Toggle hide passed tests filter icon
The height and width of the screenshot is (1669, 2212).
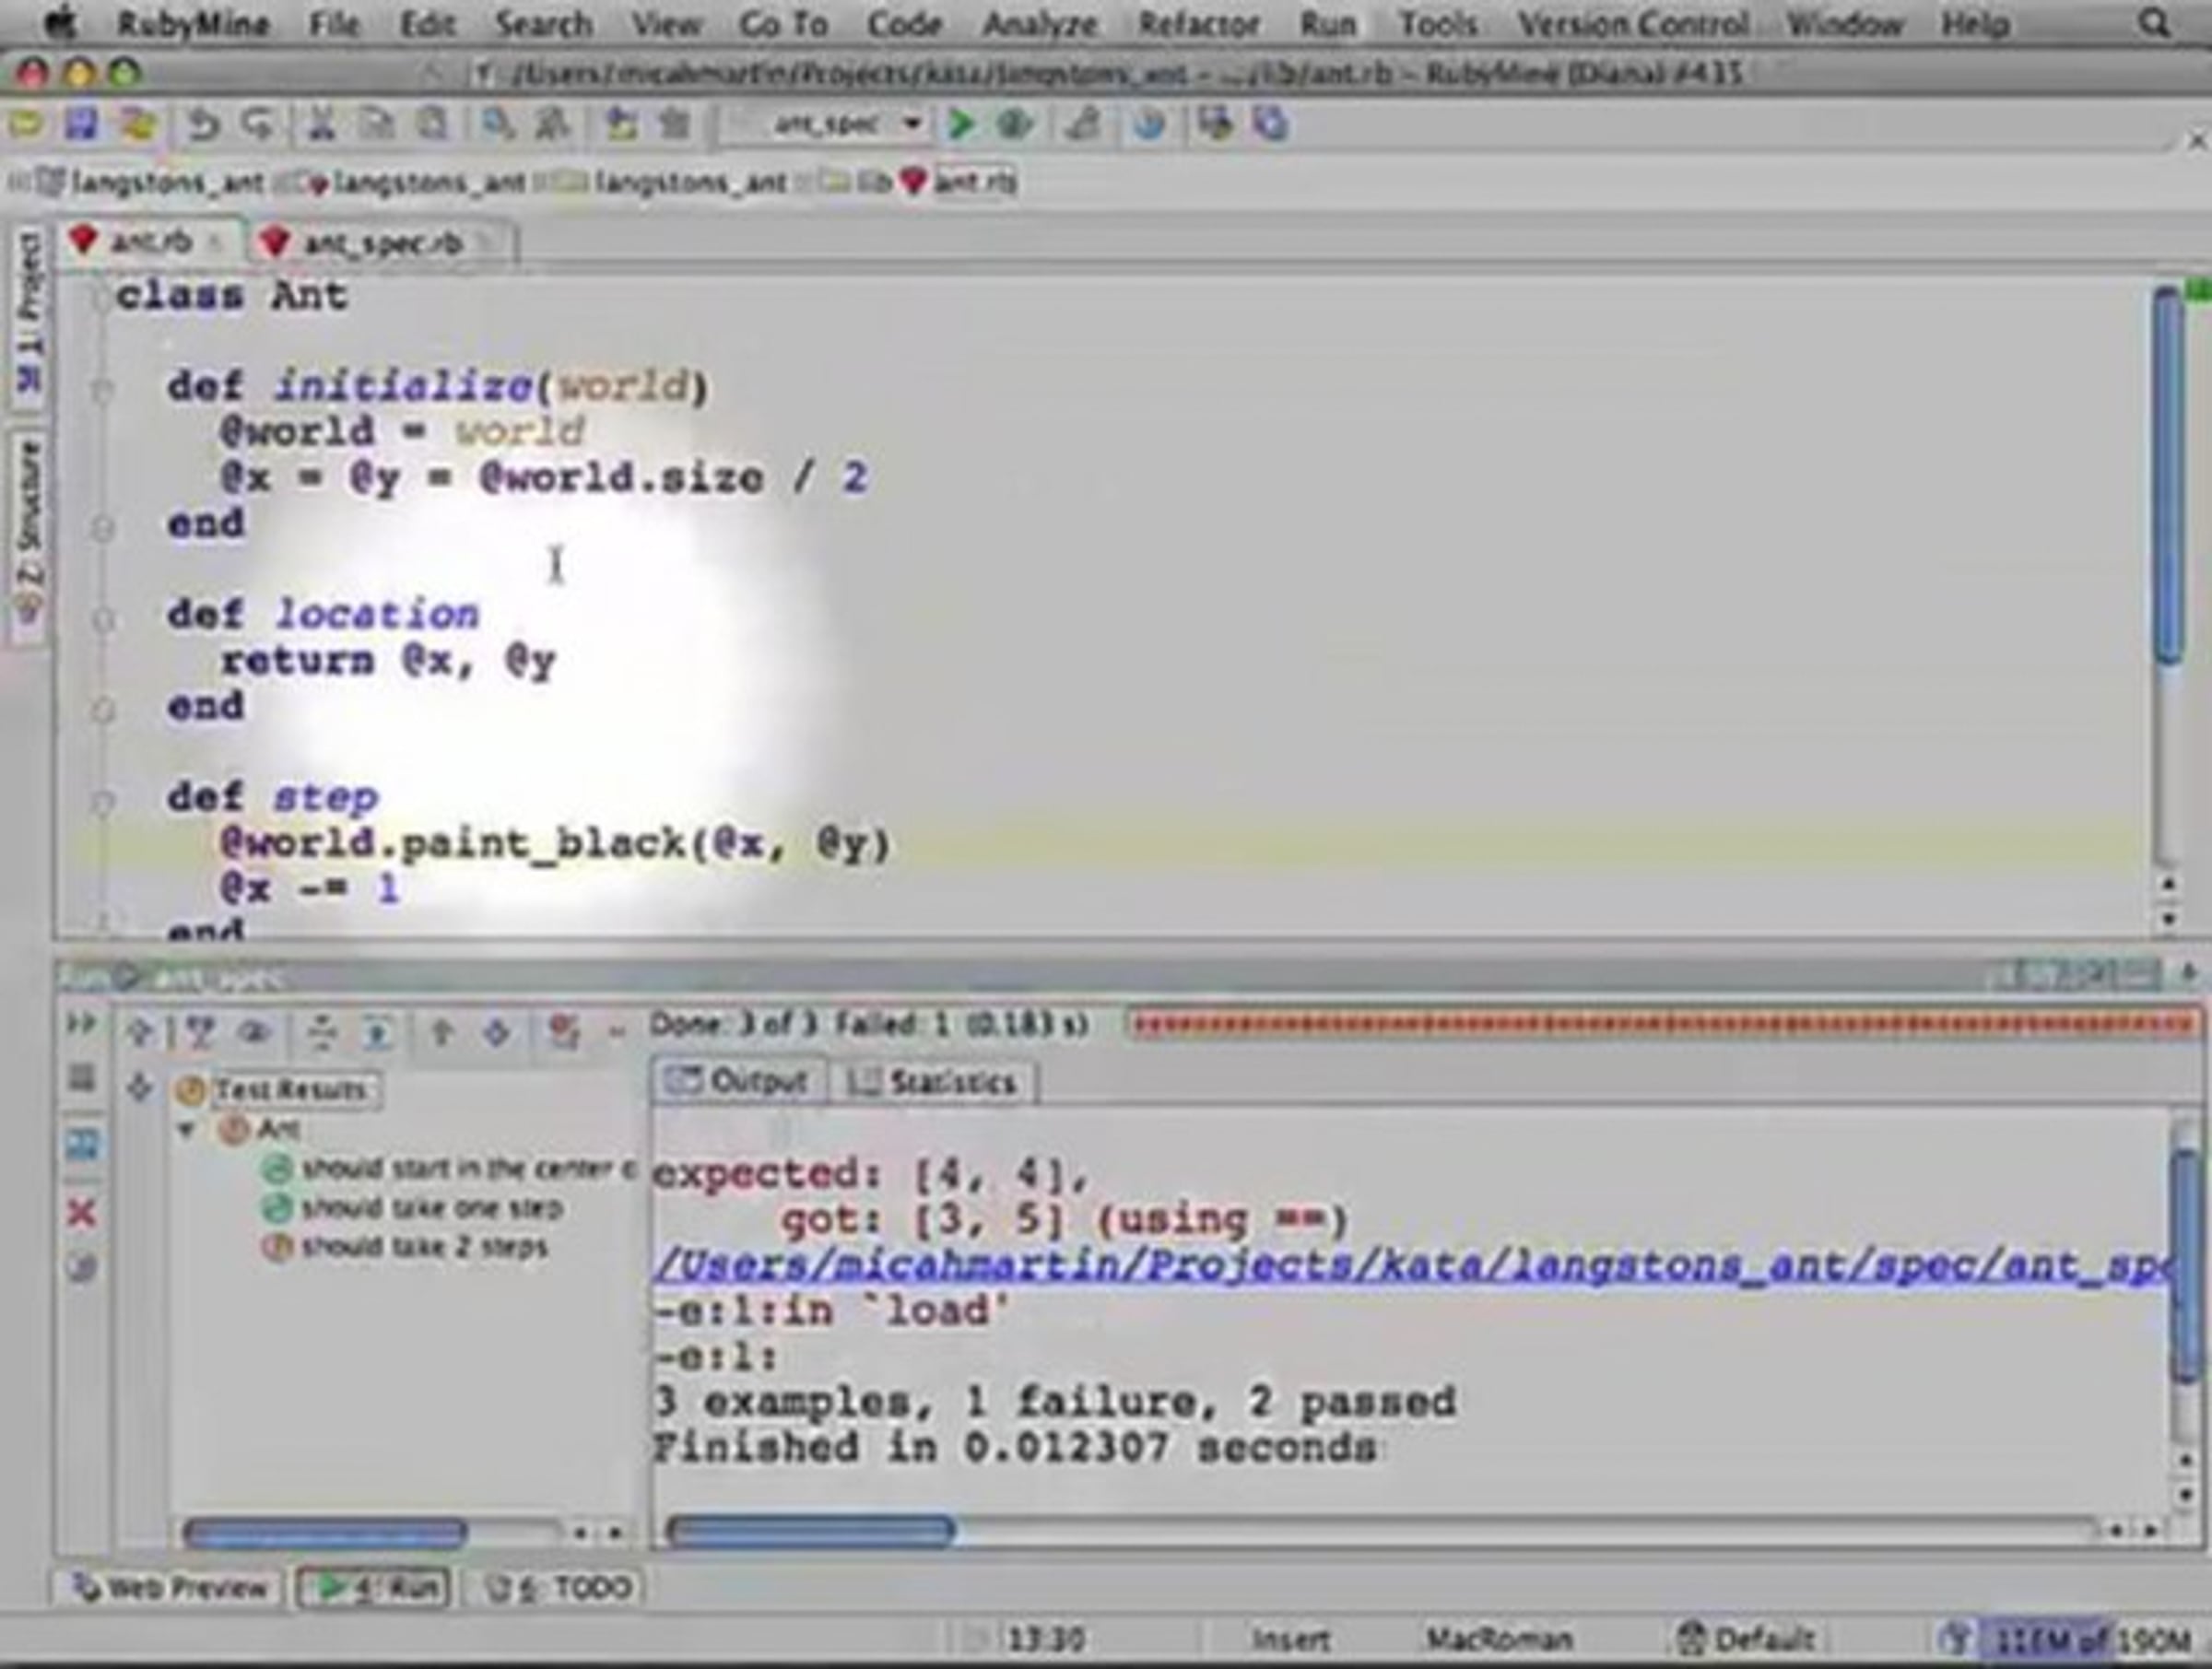[200, 1031]
